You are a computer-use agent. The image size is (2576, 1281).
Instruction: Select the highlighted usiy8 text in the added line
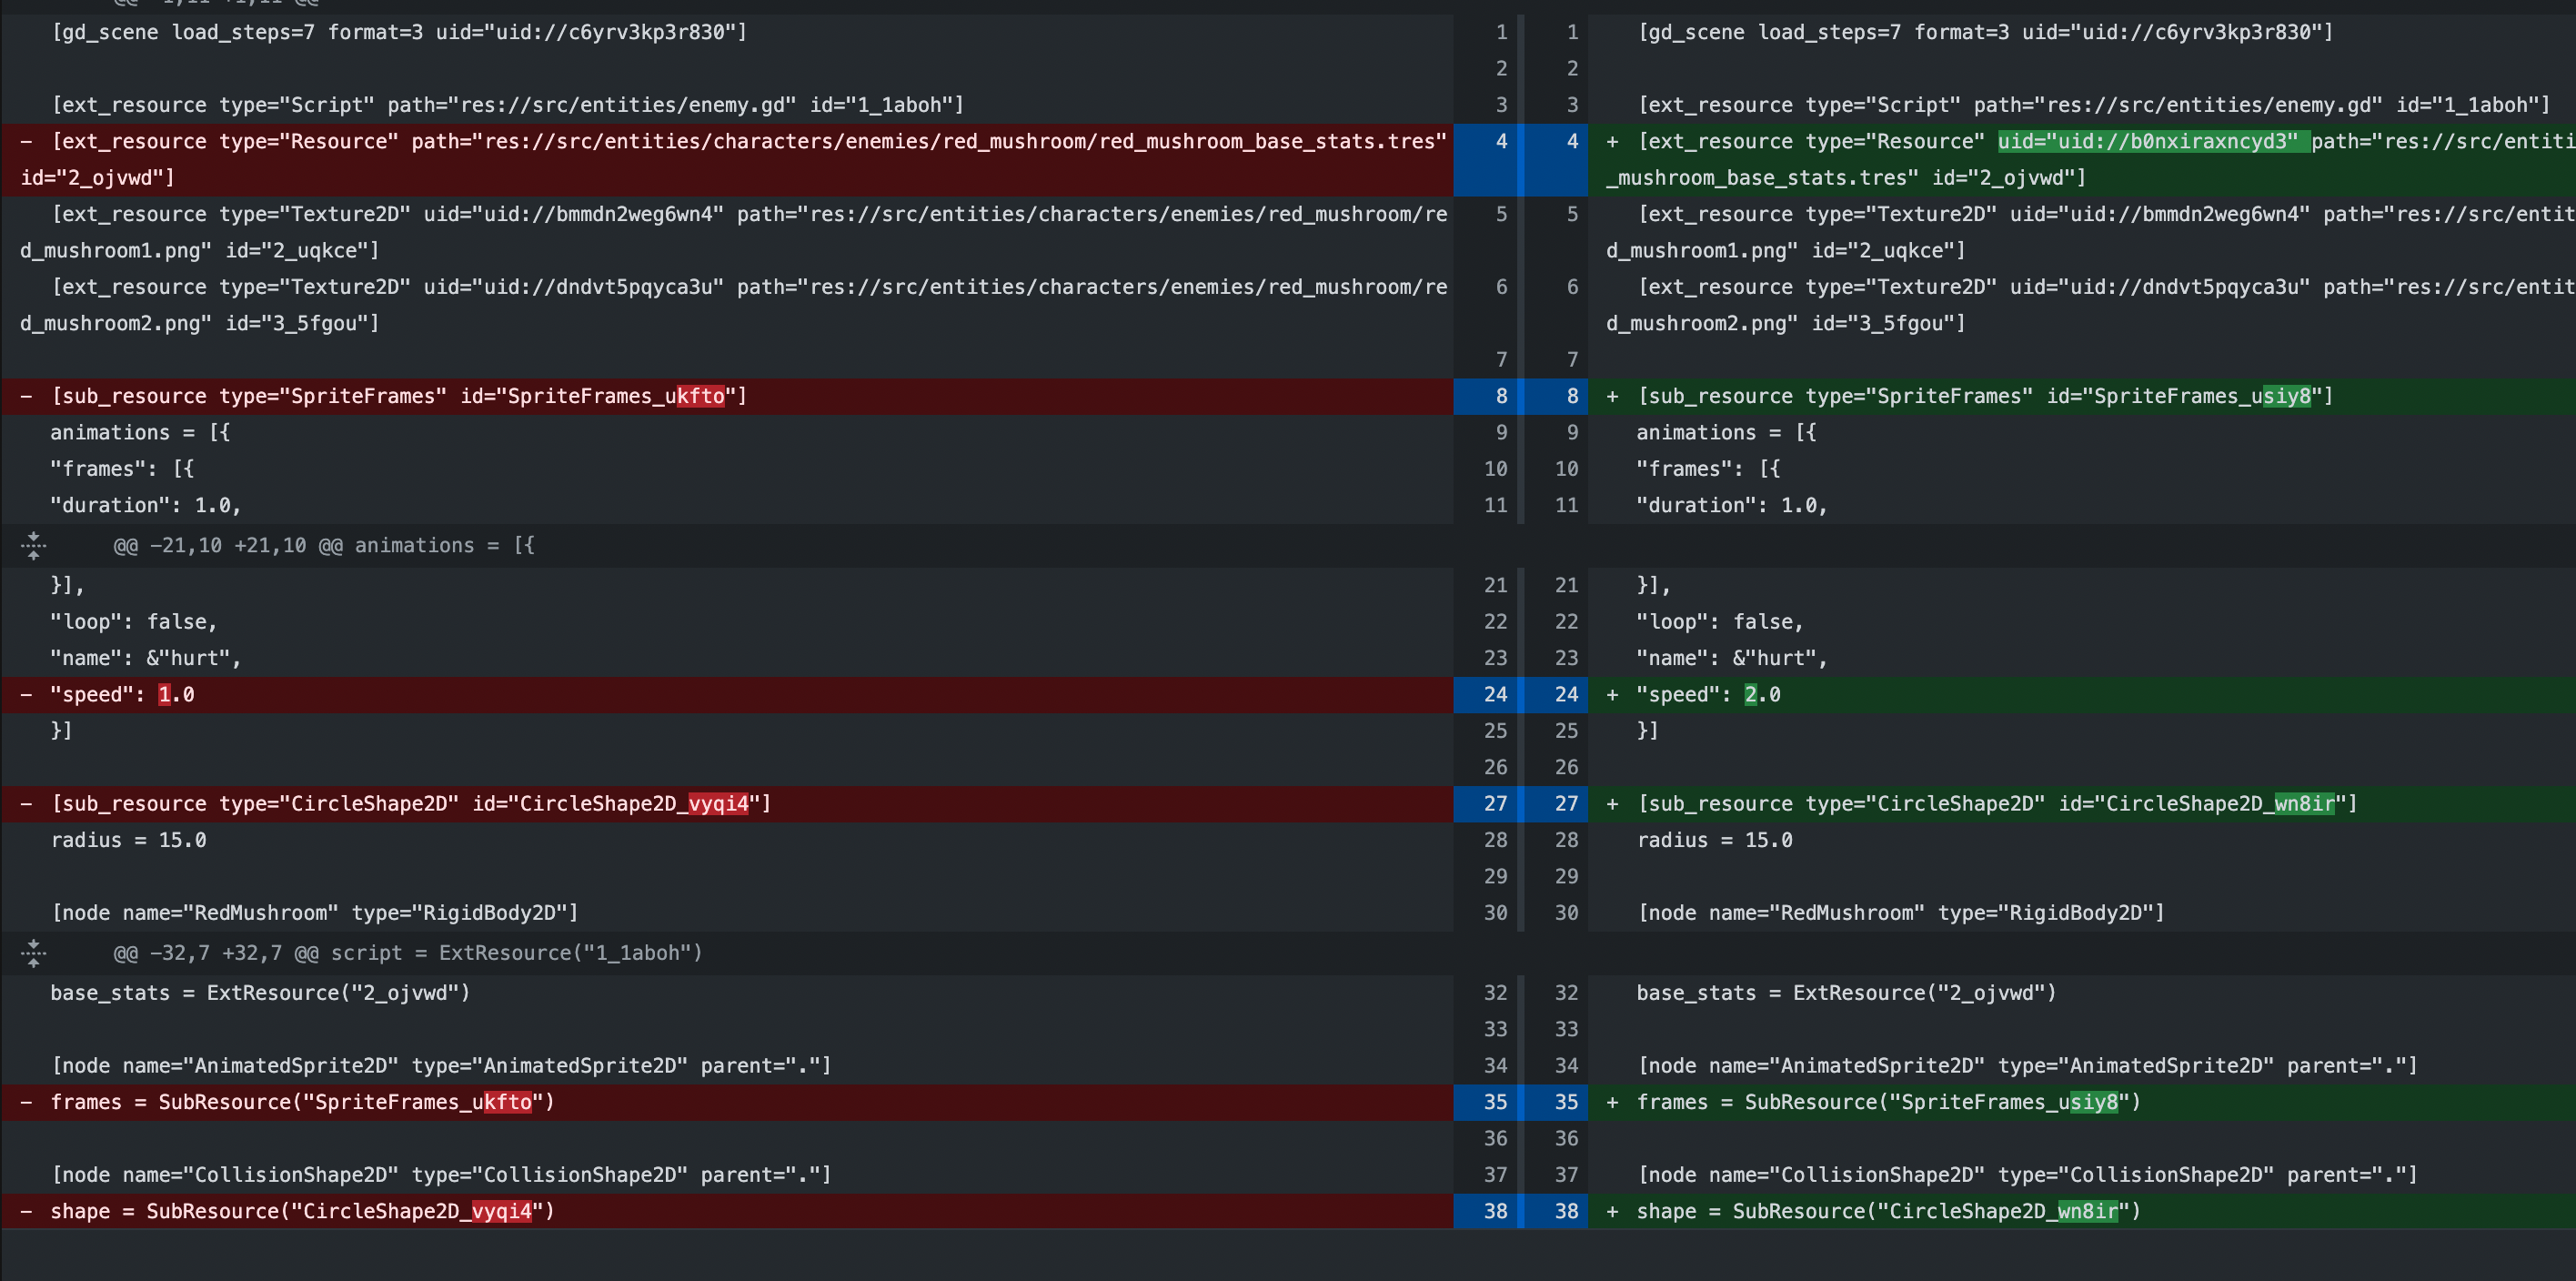coord(2288,396)
